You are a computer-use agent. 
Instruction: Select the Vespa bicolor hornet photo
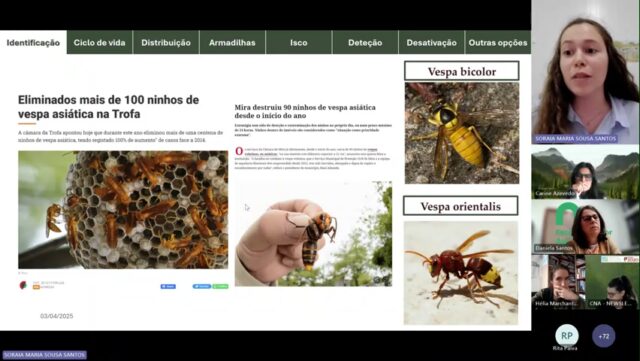[462, 133]
